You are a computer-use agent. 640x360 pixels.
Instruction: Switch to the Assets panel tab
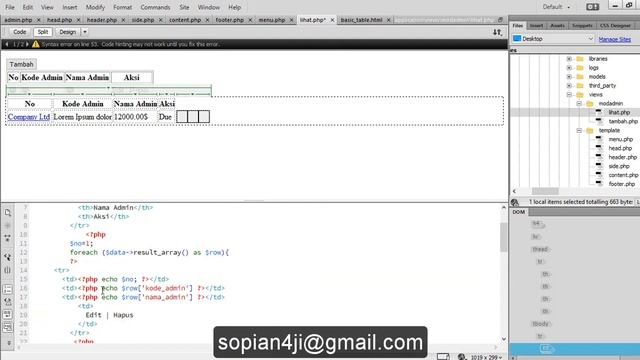pos(557,26)
